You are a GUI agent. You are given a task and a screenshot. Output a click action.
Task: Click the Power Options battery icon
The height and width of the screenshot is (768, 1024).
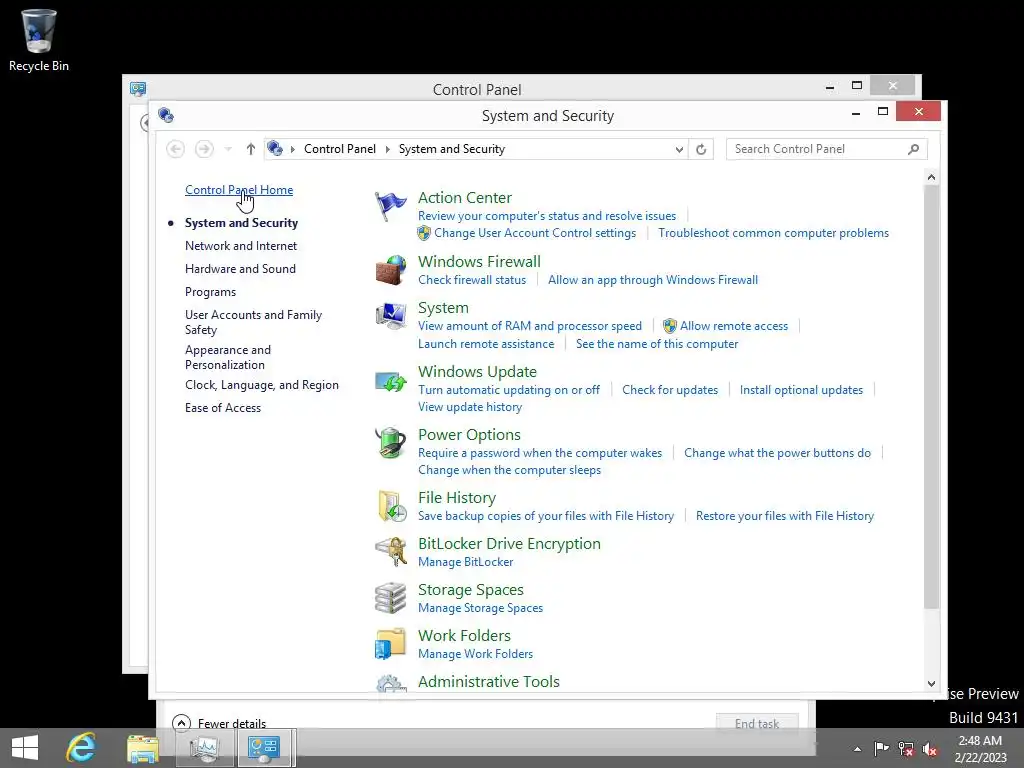click(x=391, y=443)
